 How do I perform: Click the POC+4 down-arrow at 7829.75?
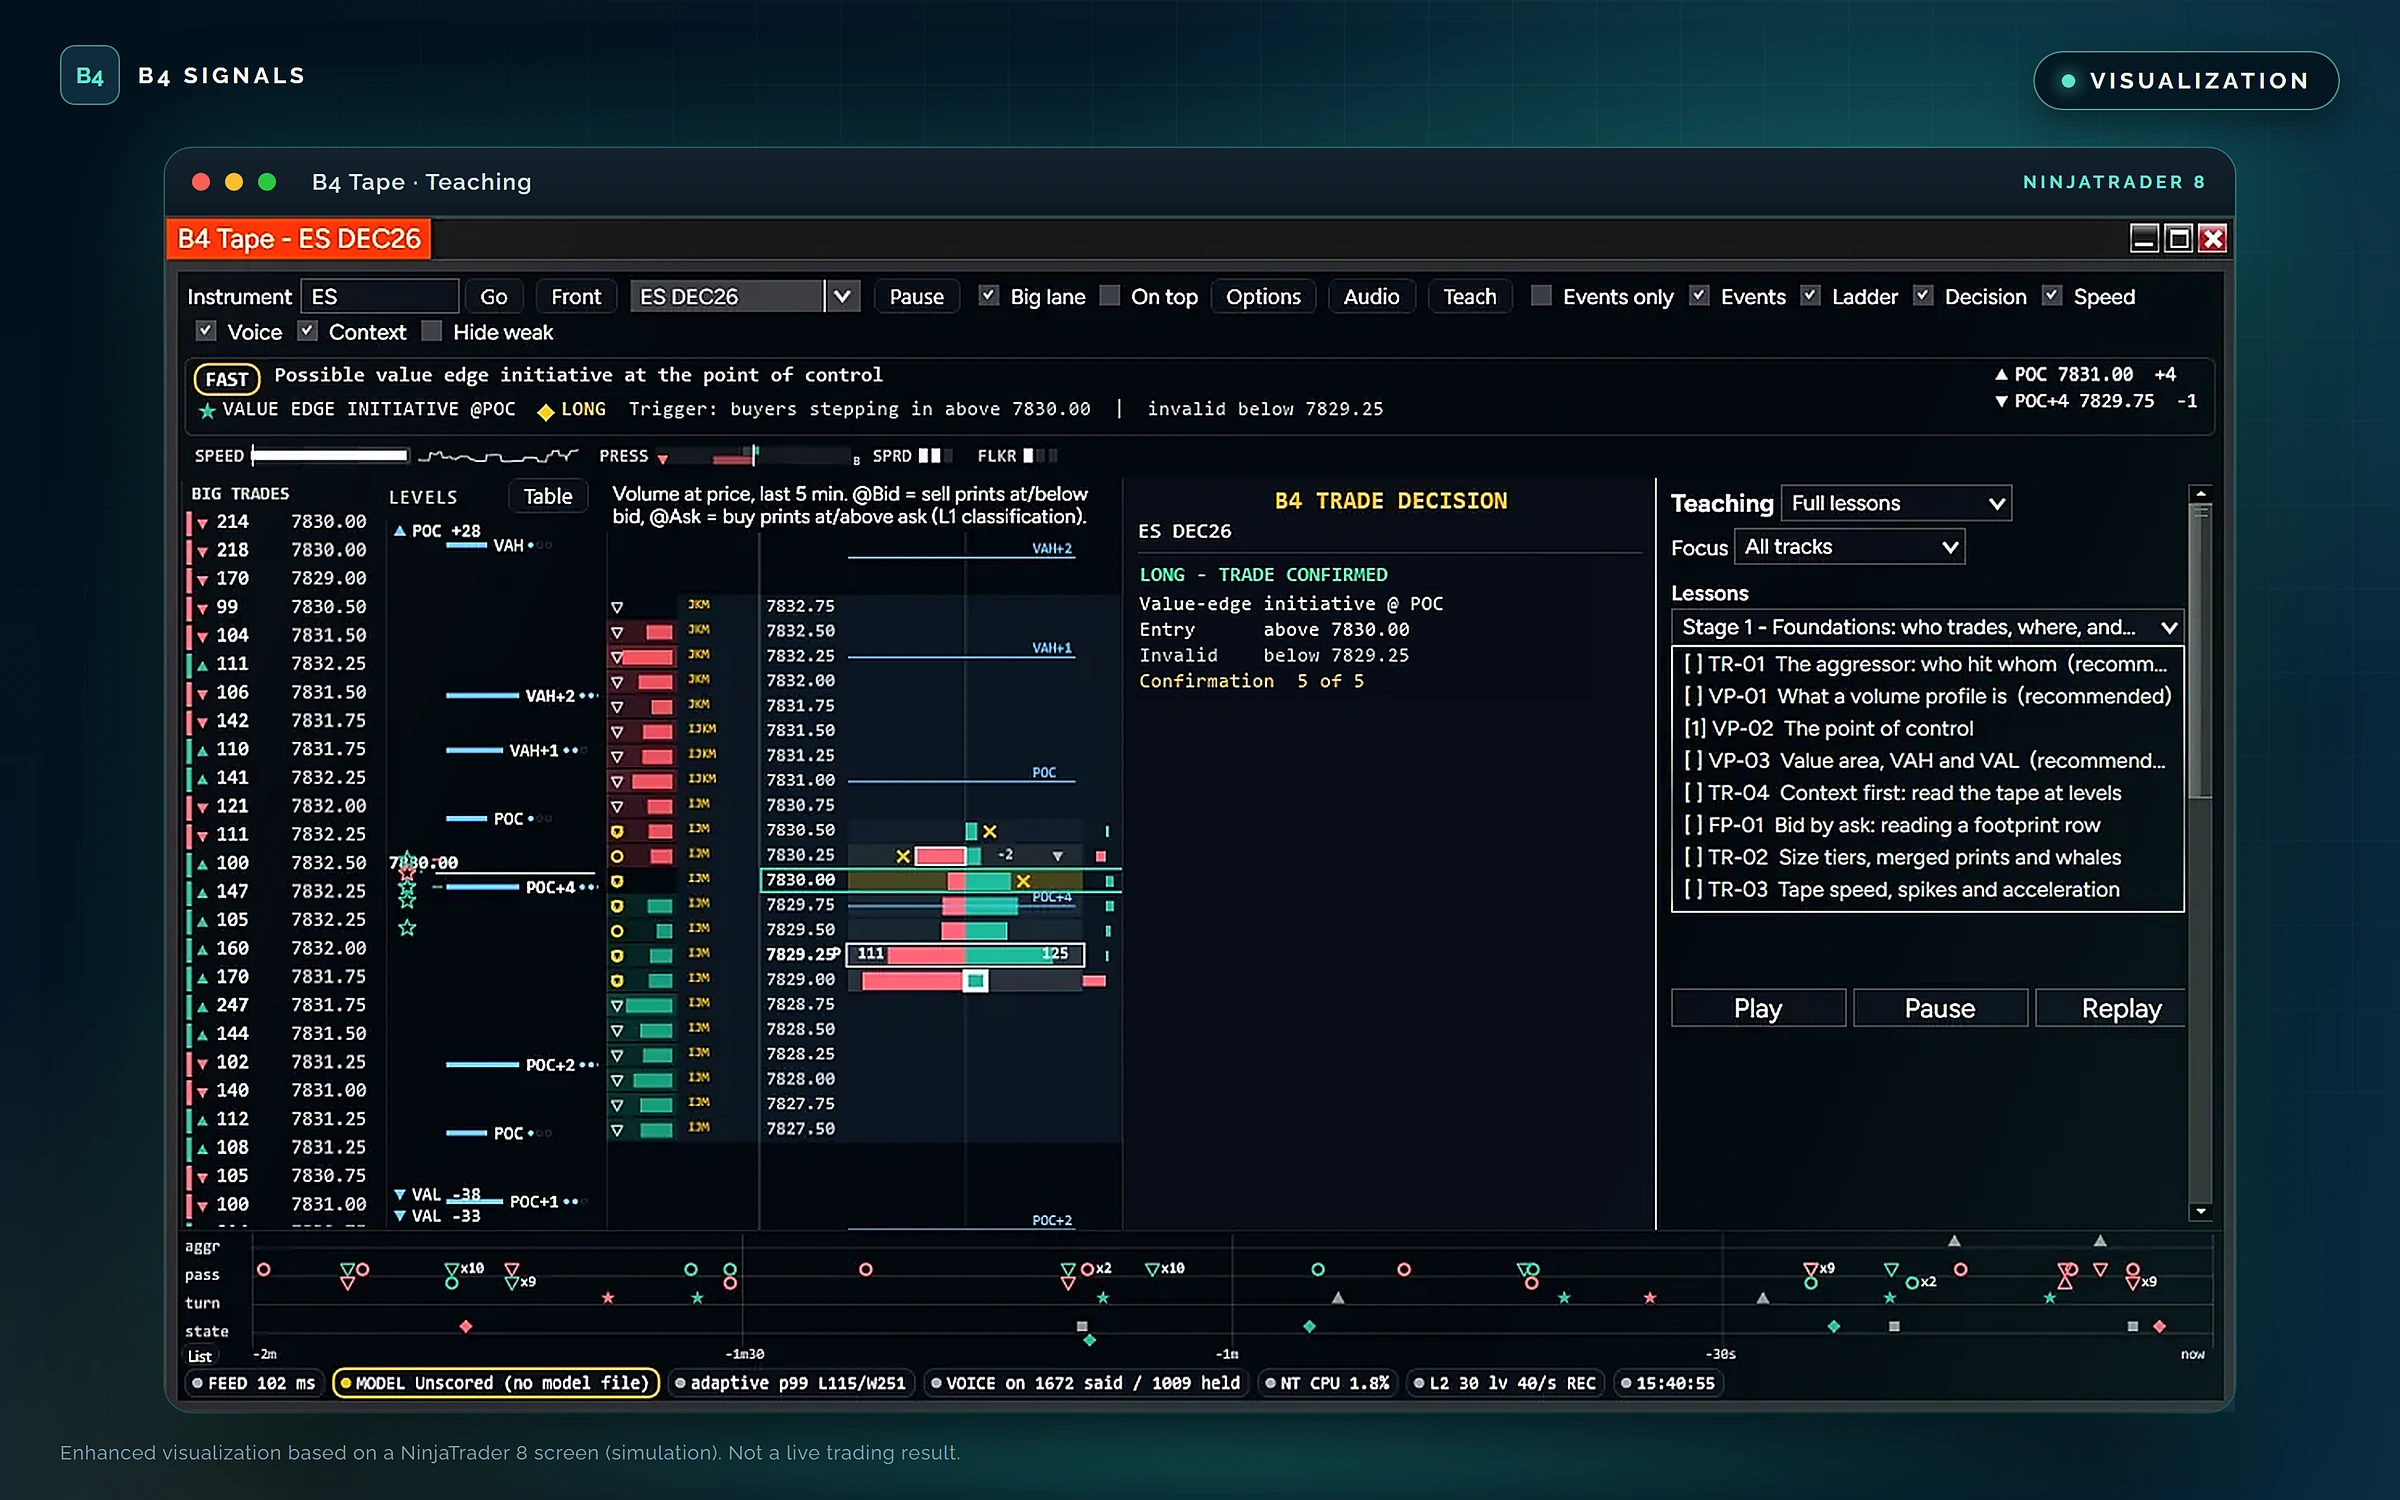click(2001, 401)
